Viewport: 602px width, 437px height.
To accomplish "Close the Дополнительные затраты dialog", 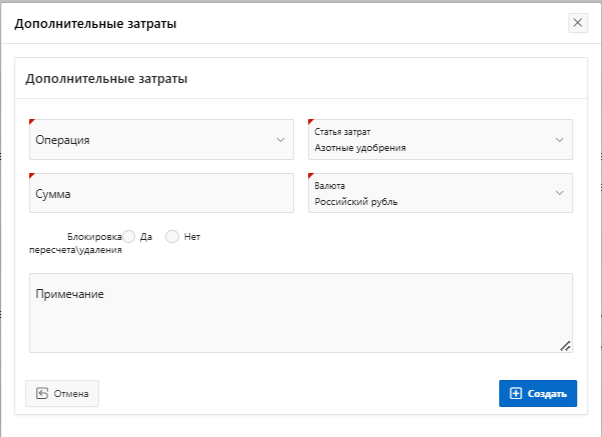I will [578, 23].
